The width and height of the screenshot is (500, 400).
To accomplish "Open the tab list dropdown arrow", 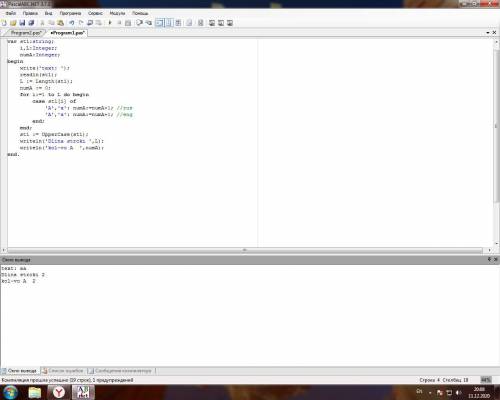I will 488,33.
